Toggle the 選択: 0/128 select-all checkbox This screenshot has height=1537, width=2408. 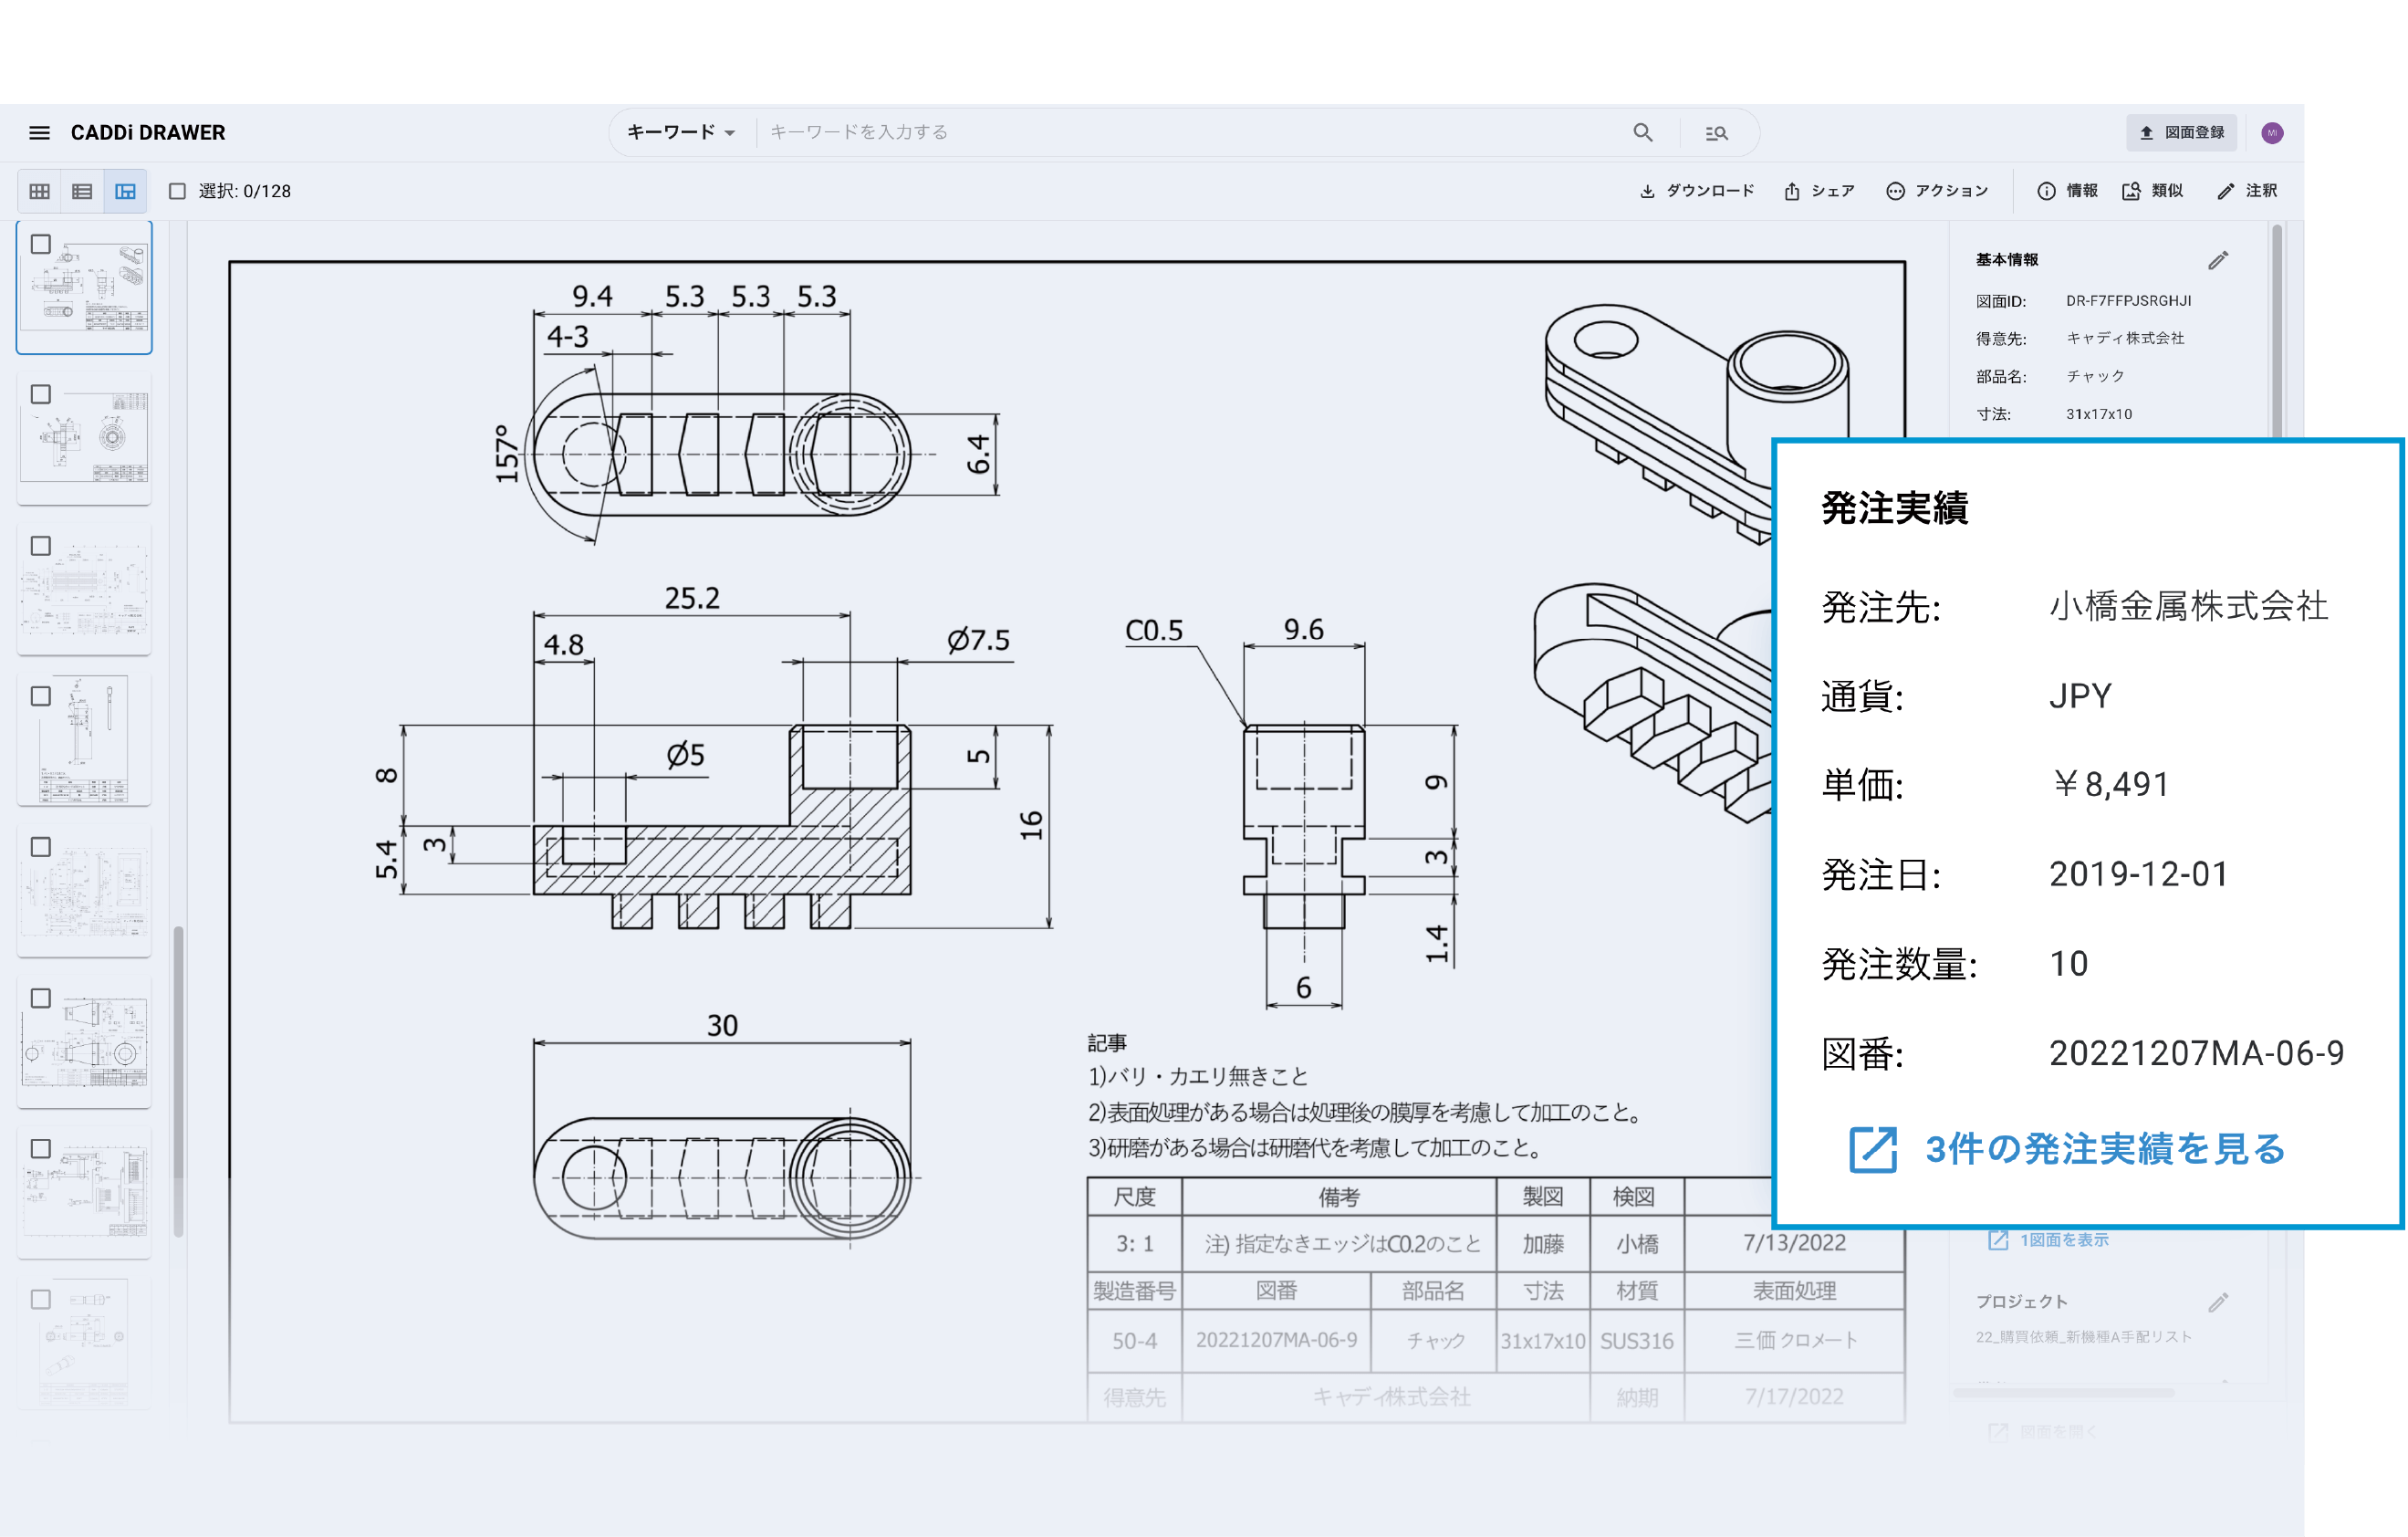coord(177,191)
